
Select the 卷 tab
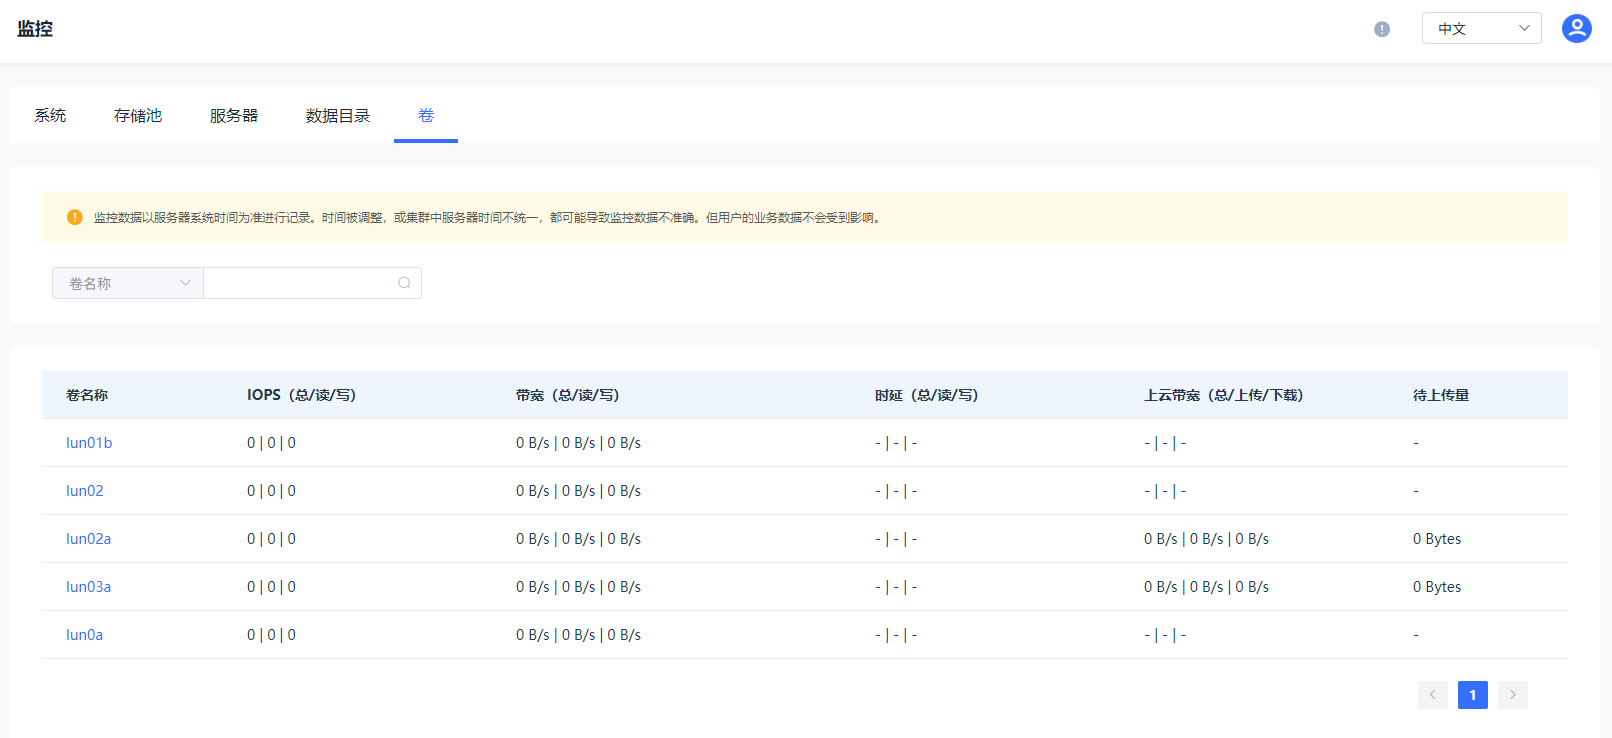point(426,116)
